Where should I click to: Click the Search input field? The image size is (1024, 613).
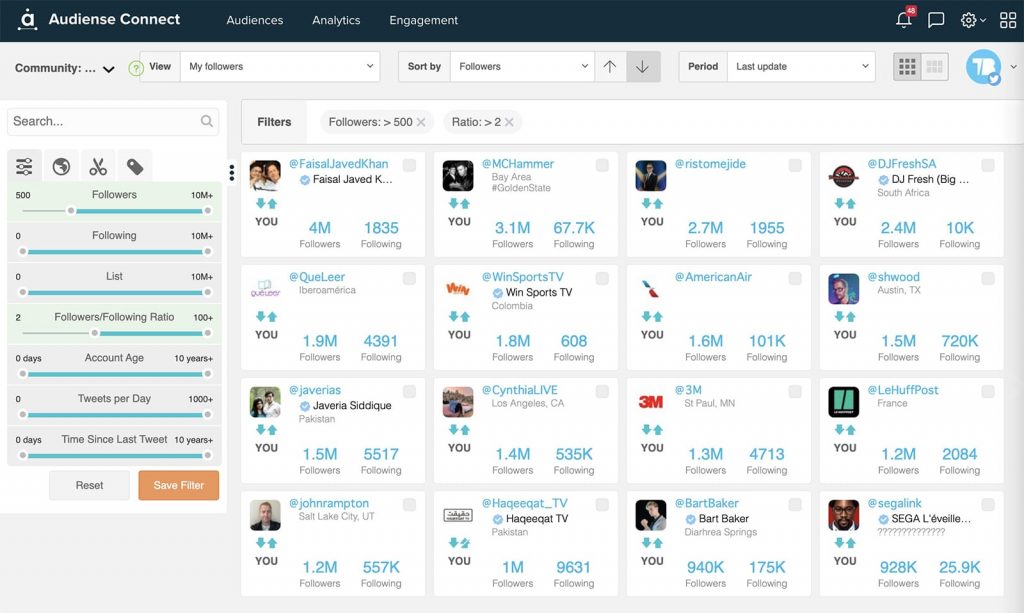pos(113,121)
